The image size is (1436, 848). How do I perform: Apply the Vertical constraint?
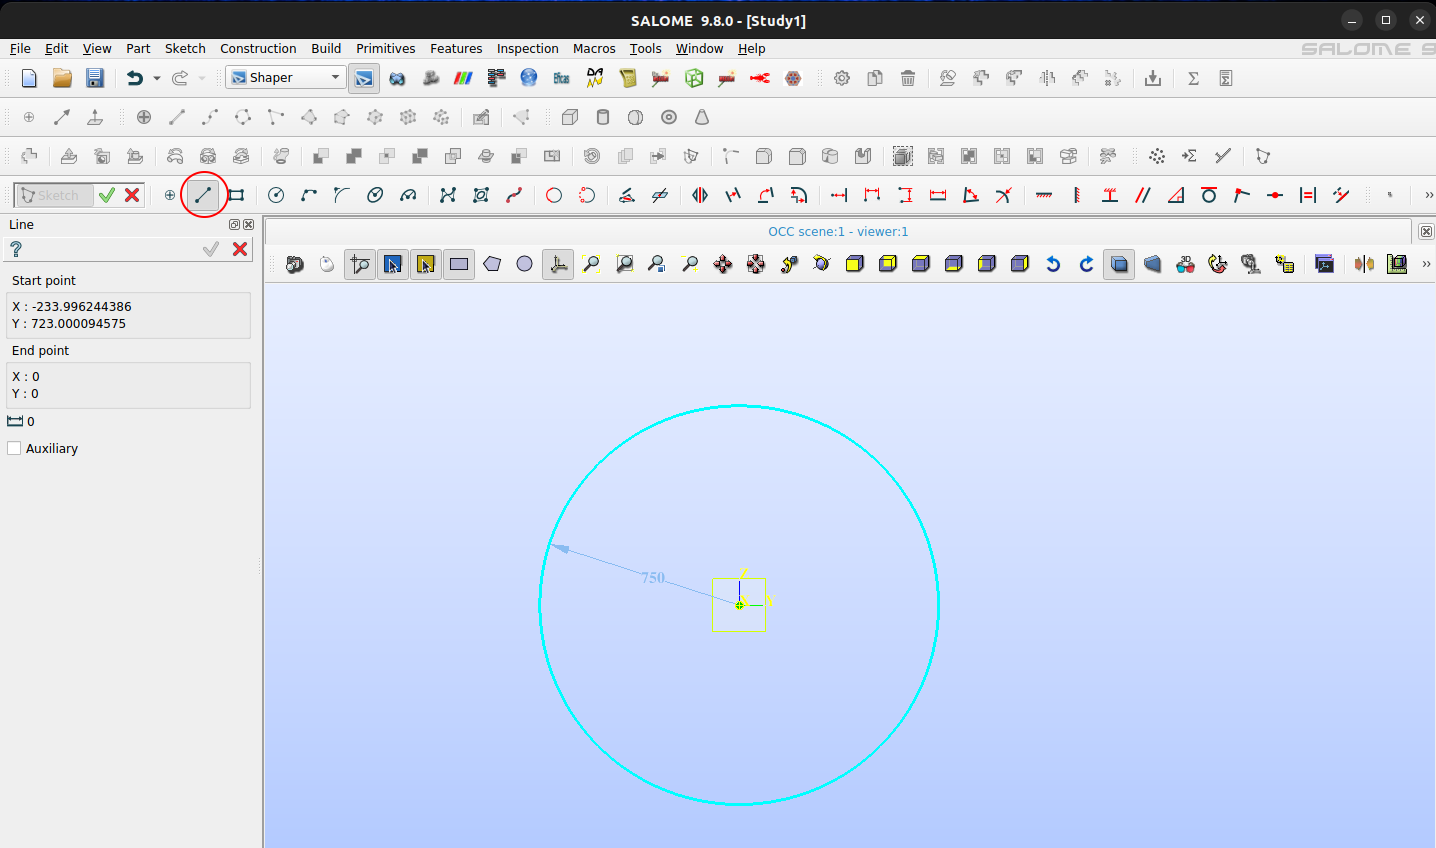click(x=1077, y=195)
